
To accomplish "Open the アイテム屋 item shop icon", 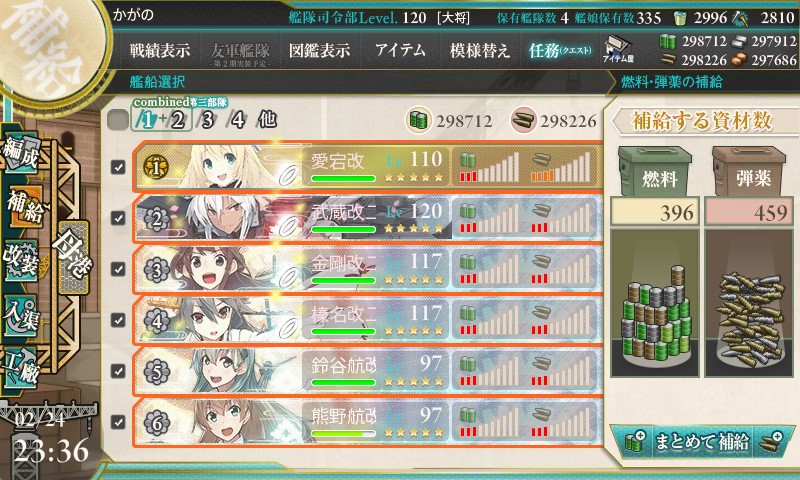I will 618,50.
